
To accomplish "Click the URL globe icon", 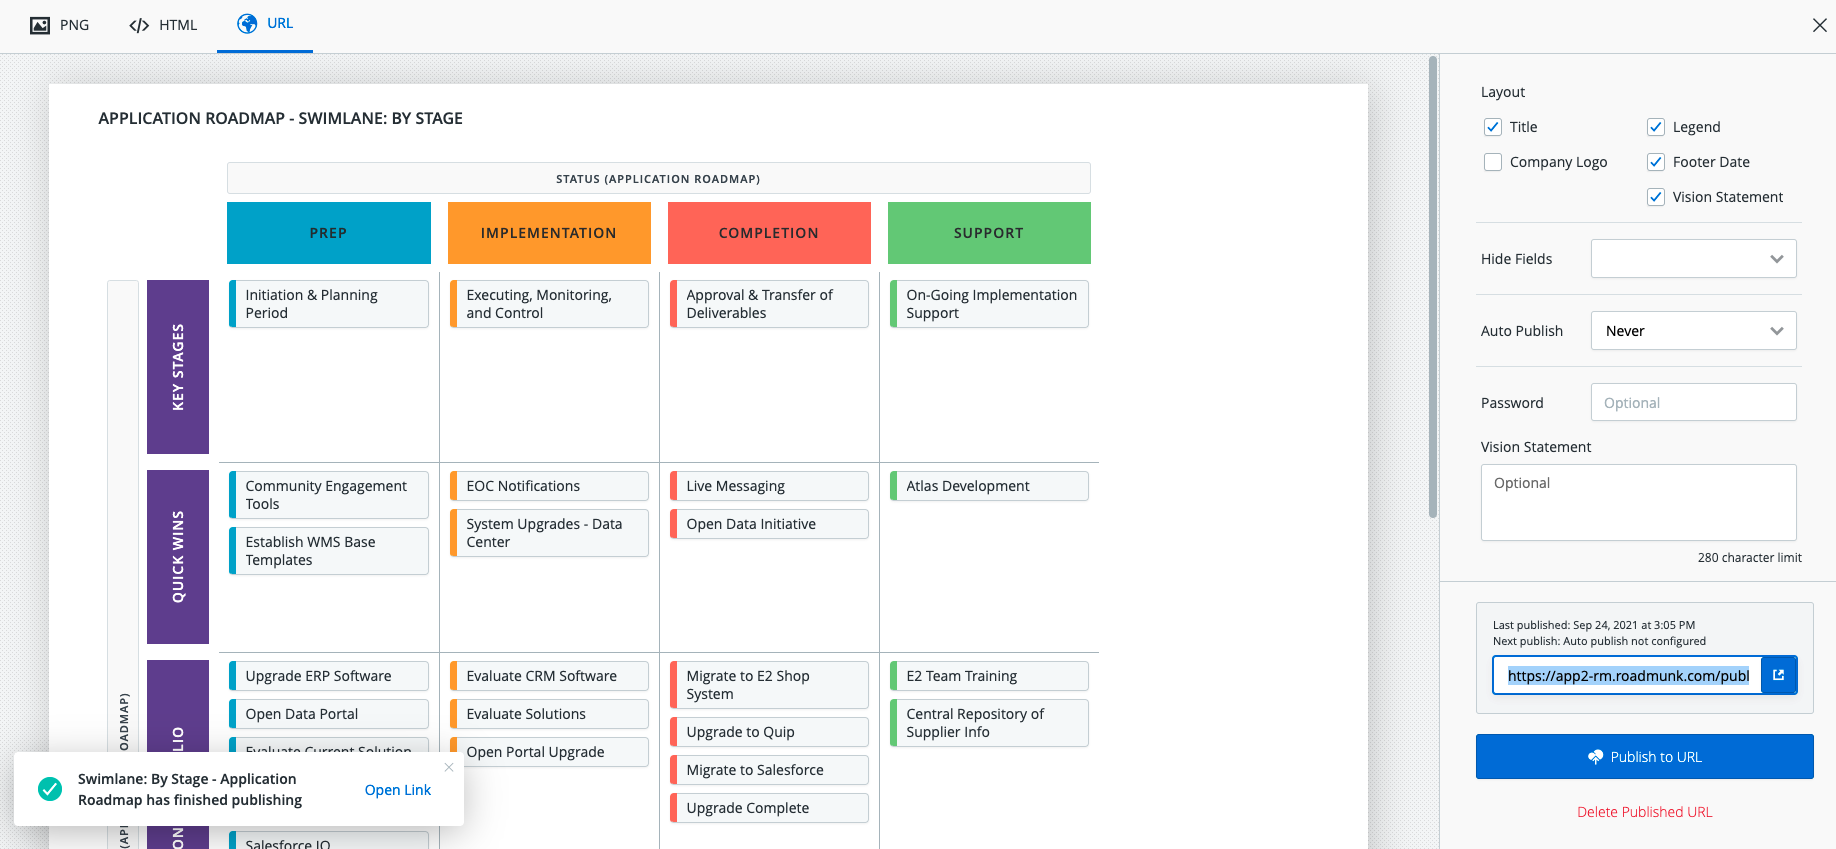I will [x=247, y=24].
